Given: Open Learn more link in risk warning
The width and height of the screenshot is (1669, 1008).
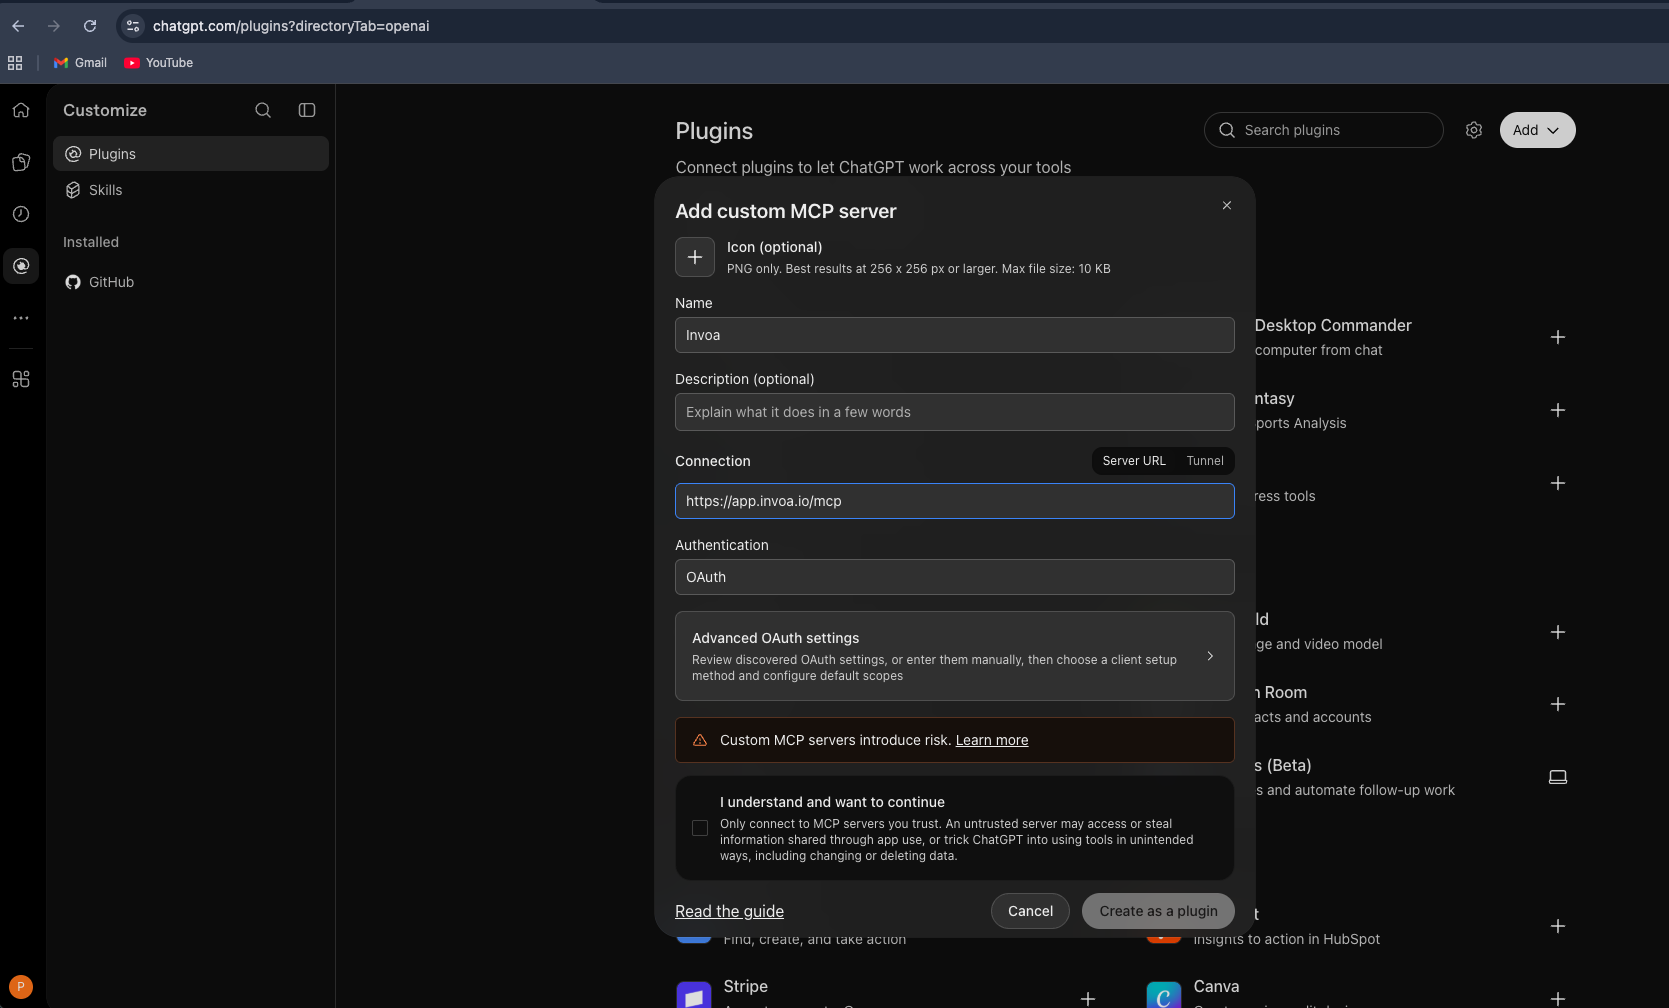Looking at the screenshot, I should 992,740.
